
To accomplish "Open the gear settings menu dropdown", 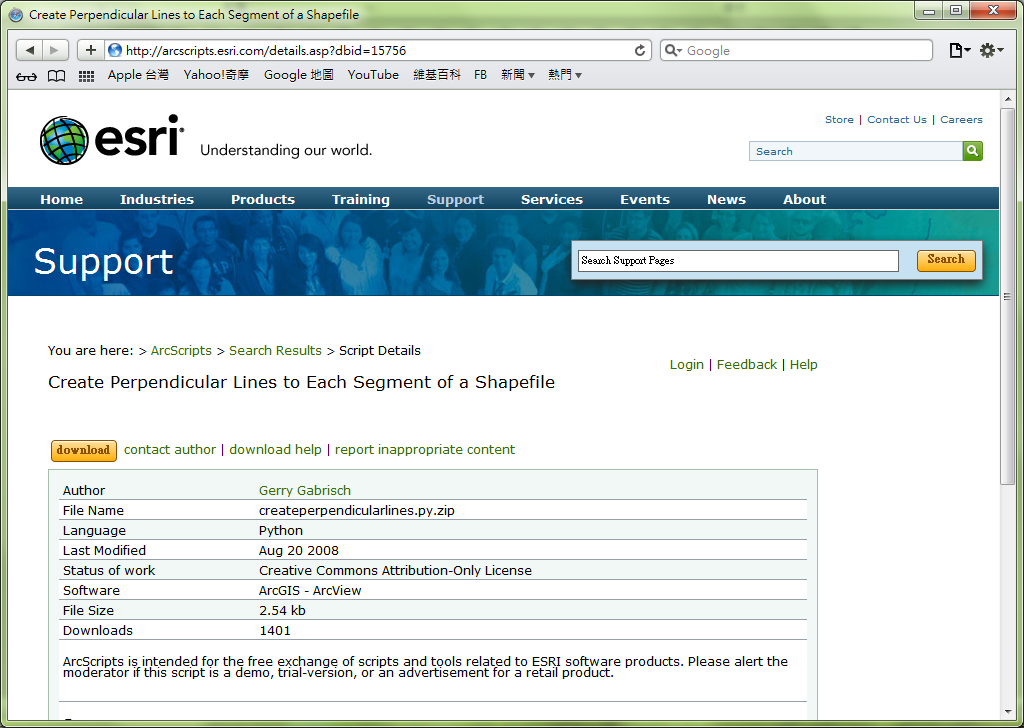I will tap(991, 50).
